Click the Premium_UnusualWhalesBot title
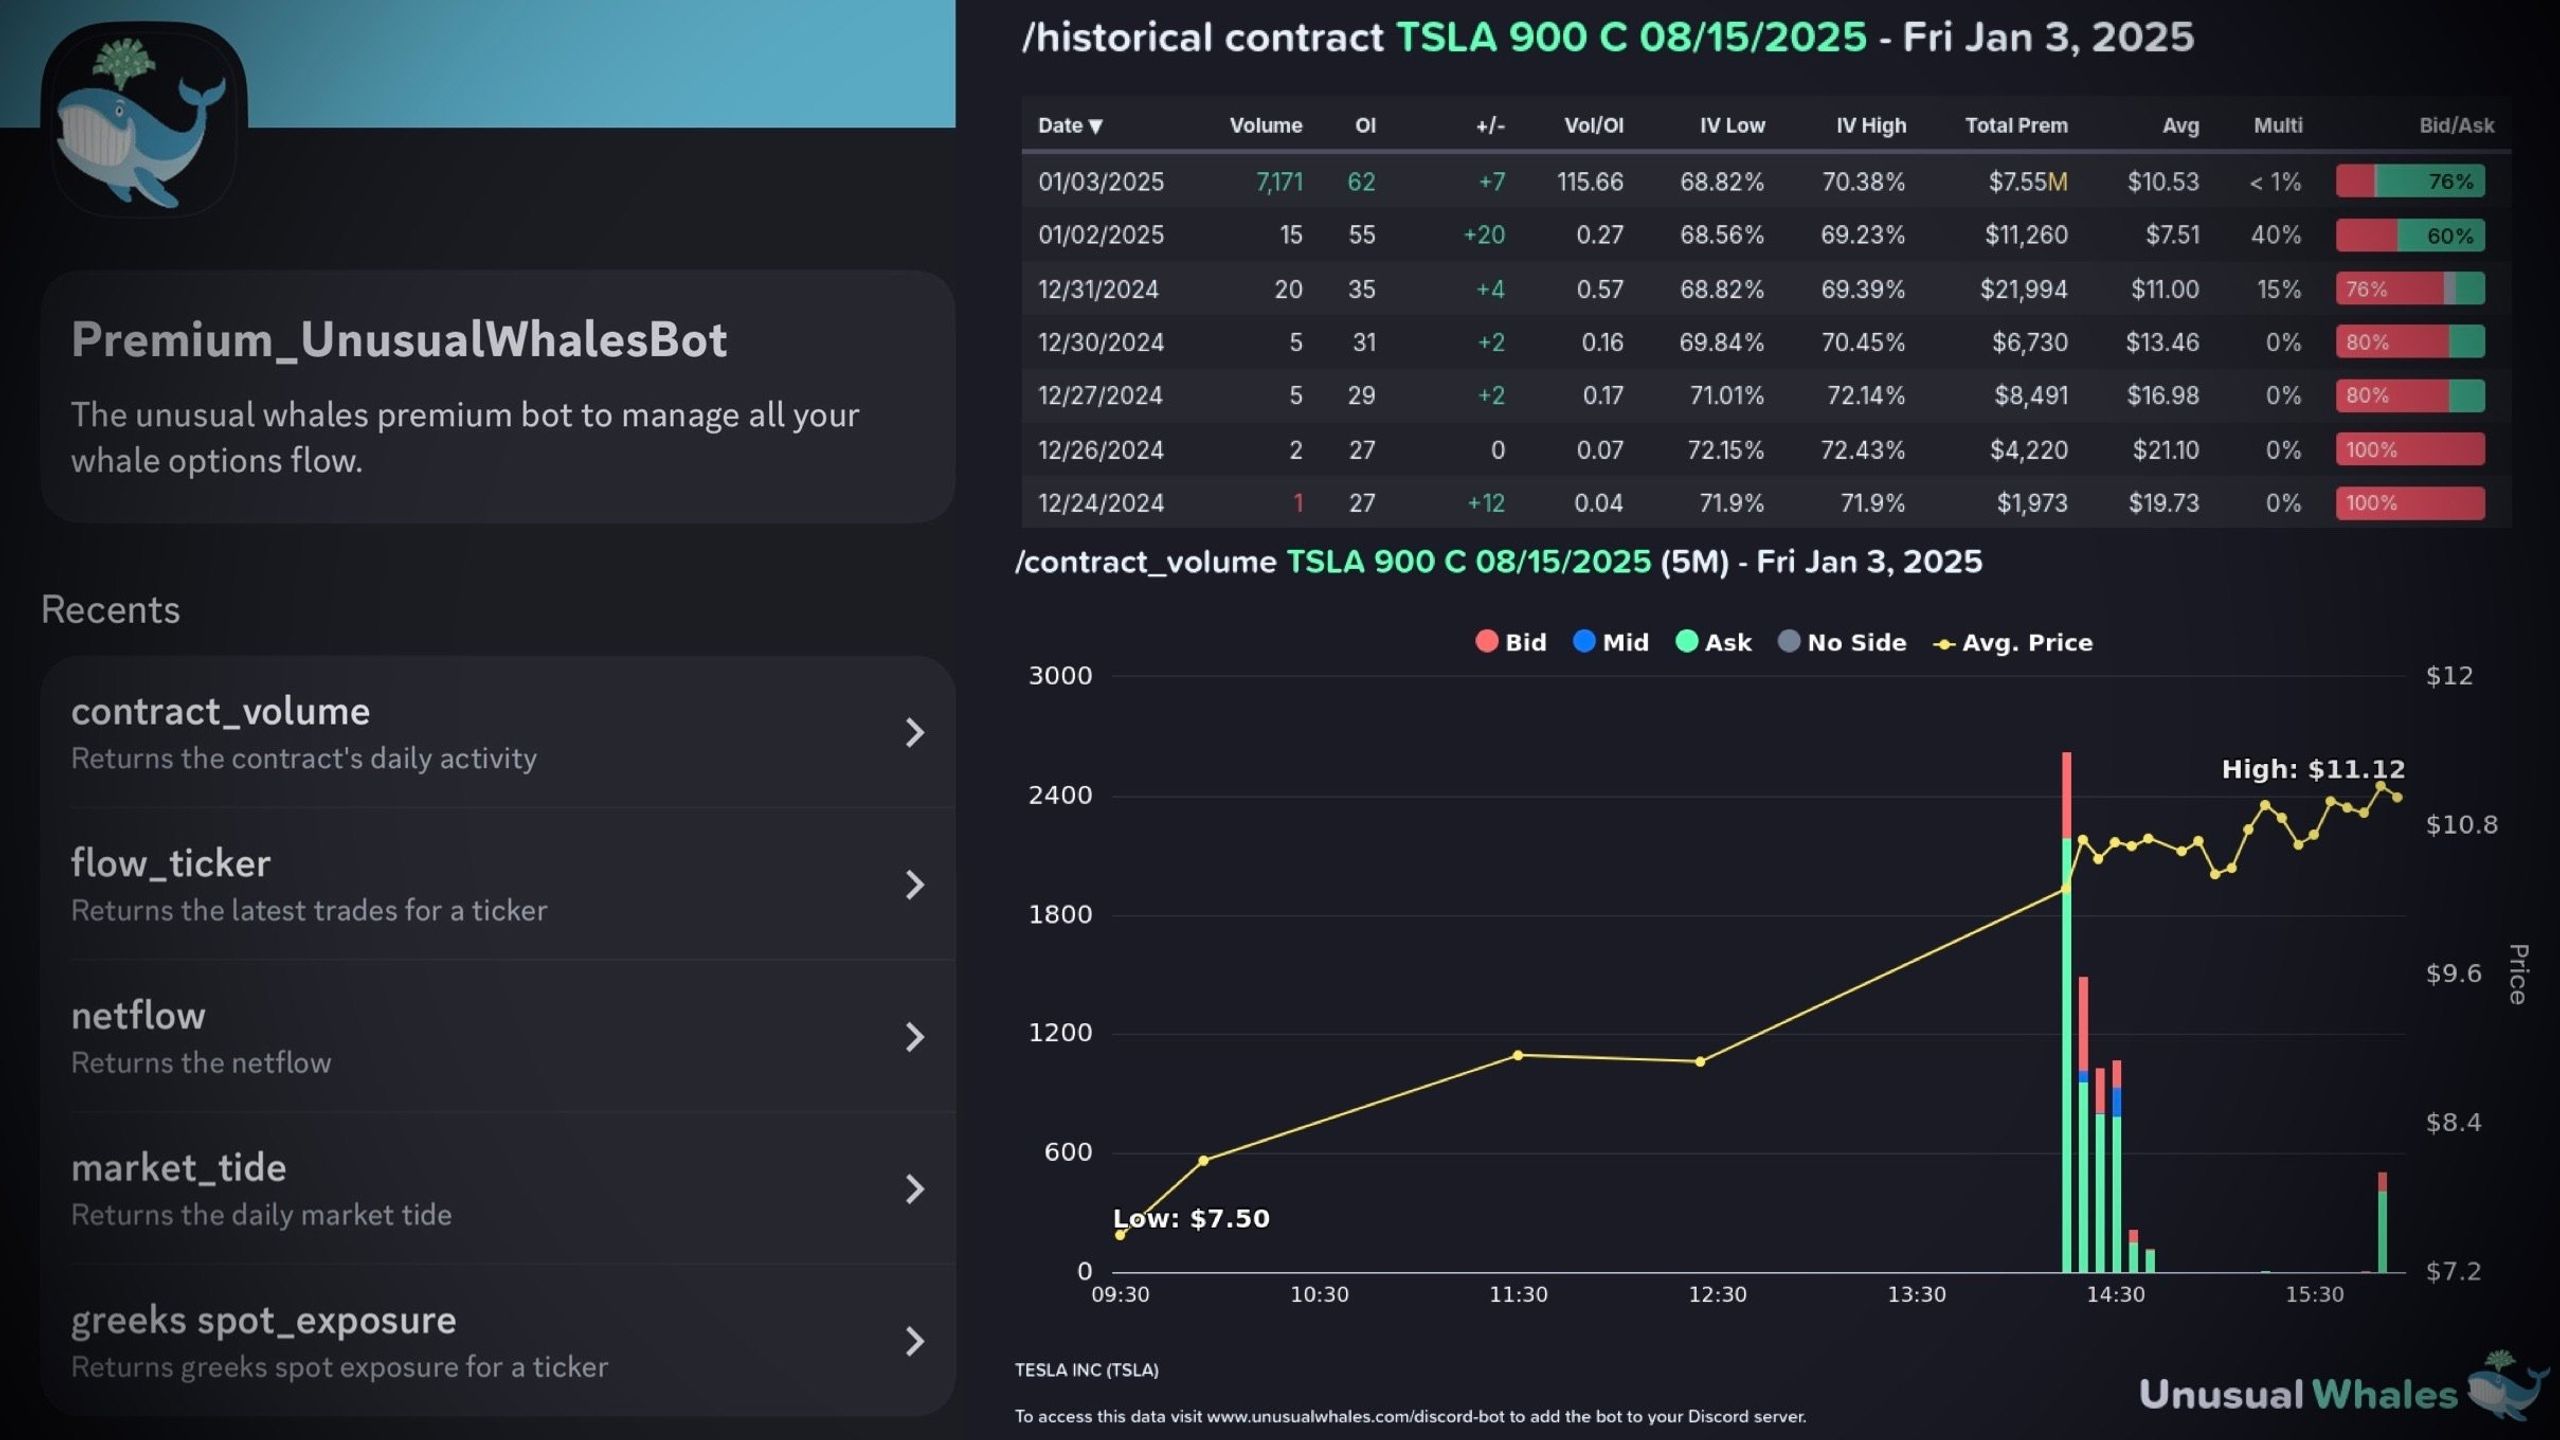This screenshot has height=1440, width=2560. click(399, 340)
